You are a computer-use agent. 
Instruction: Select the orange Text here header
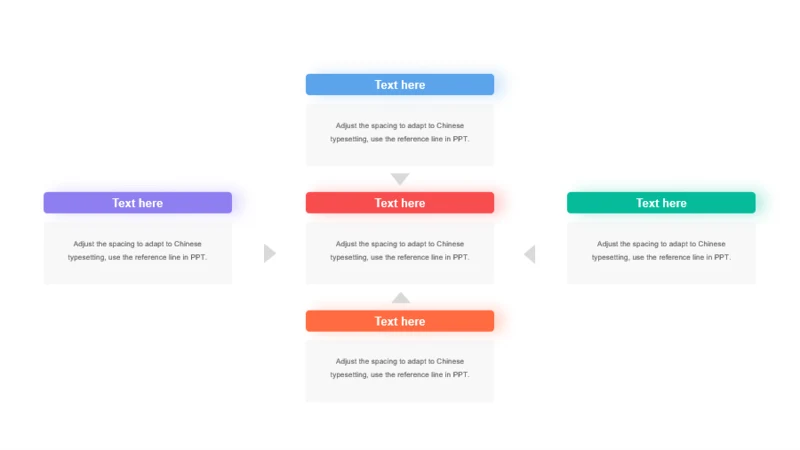point(400,321)
